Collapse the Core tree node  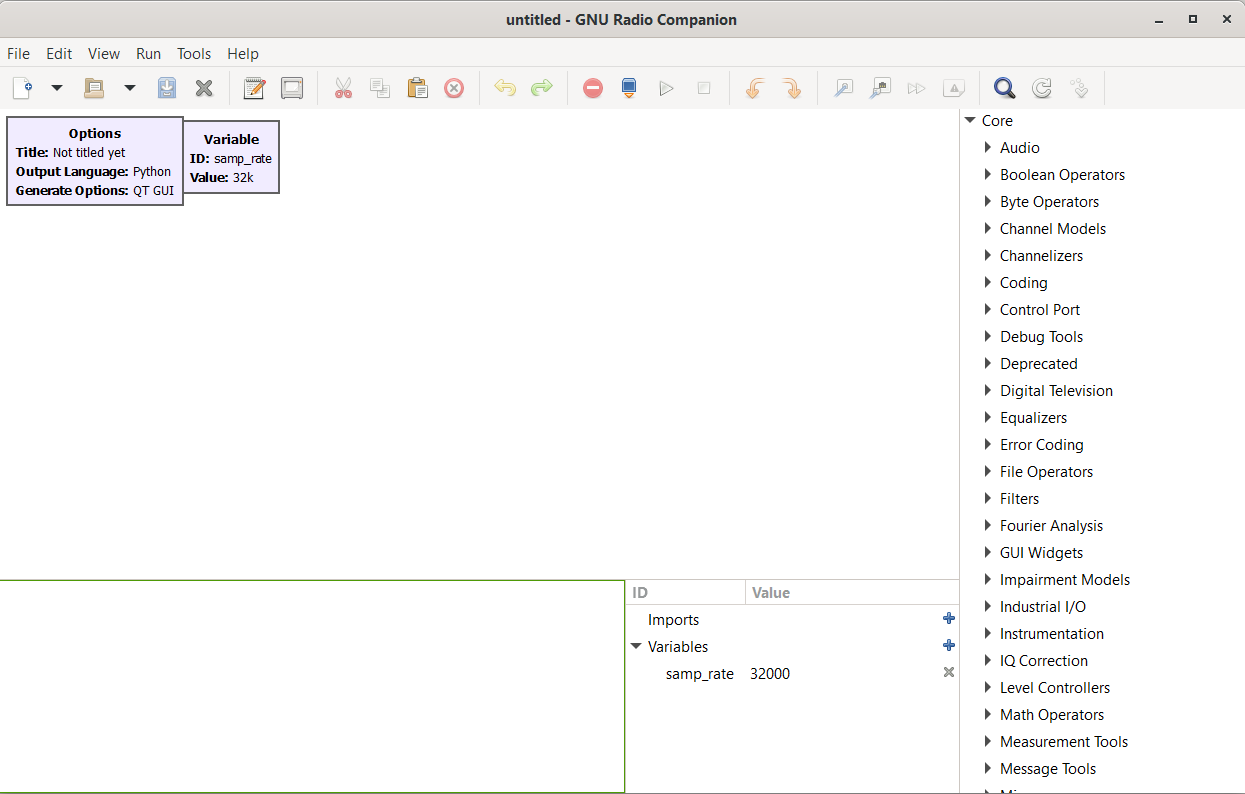970,120
